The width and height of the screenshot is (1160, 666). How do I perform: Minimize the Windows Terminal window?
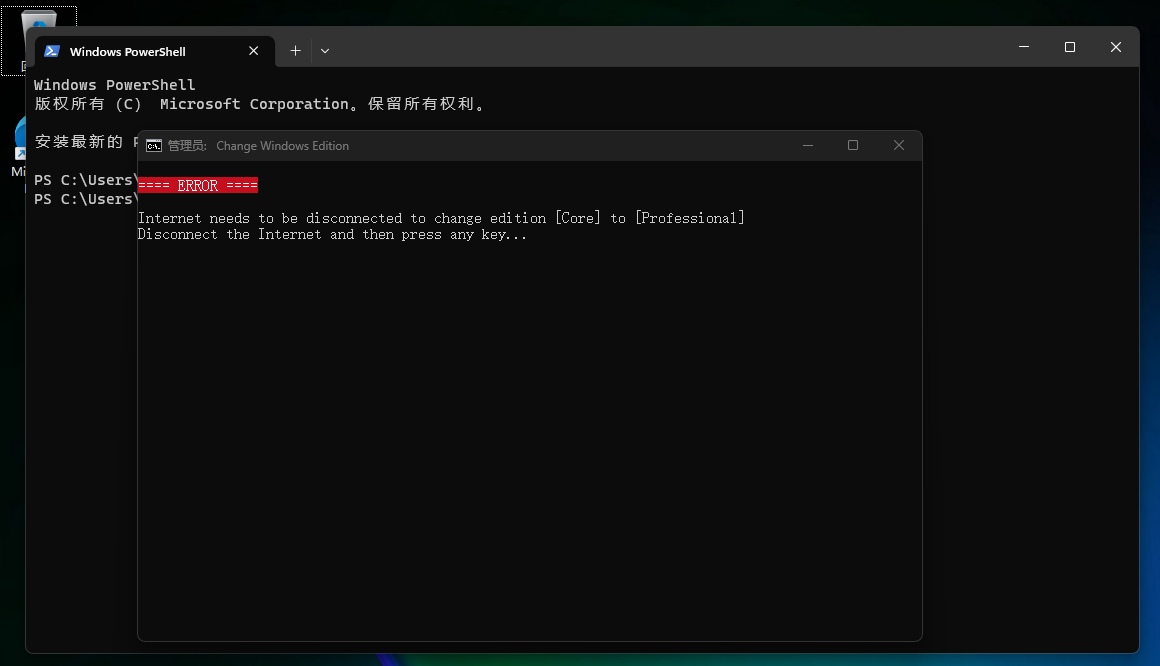[x=1024, y=47]
